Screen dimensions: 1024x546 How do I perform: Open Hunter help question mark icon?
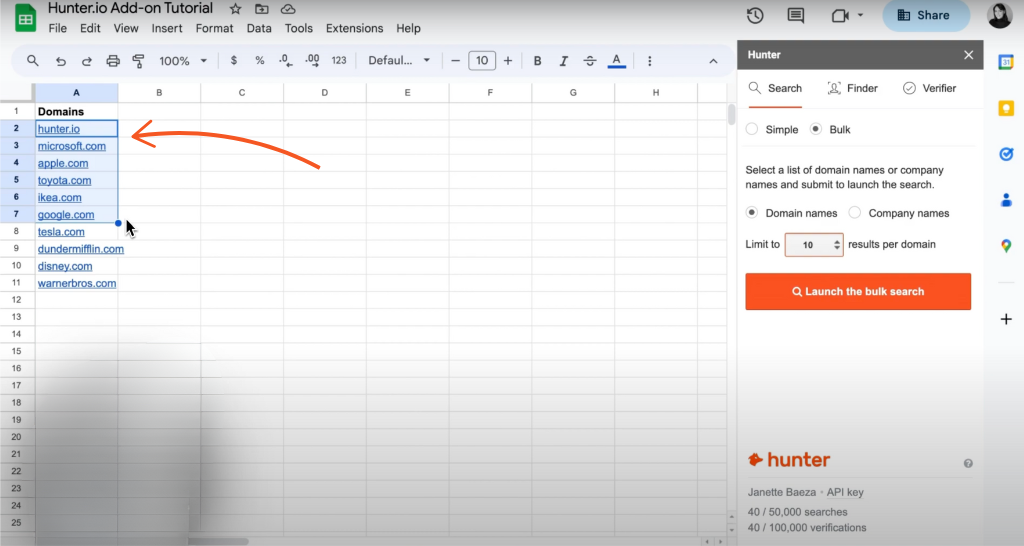(968, 463)
